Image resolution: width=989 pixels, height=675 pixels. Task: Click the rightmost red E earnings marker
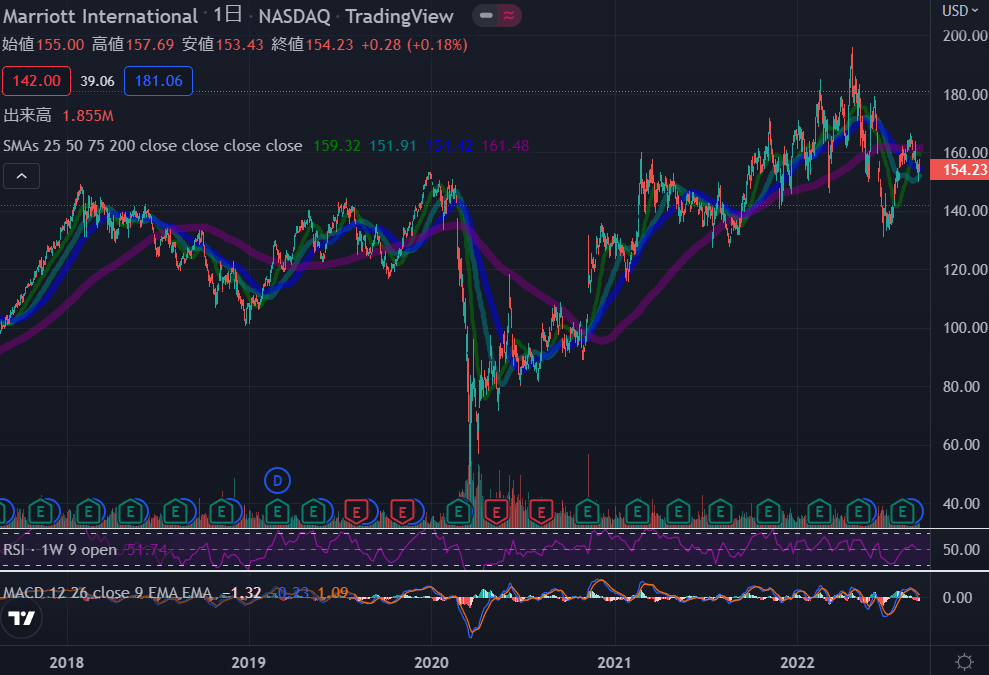(x=541, y=512)
